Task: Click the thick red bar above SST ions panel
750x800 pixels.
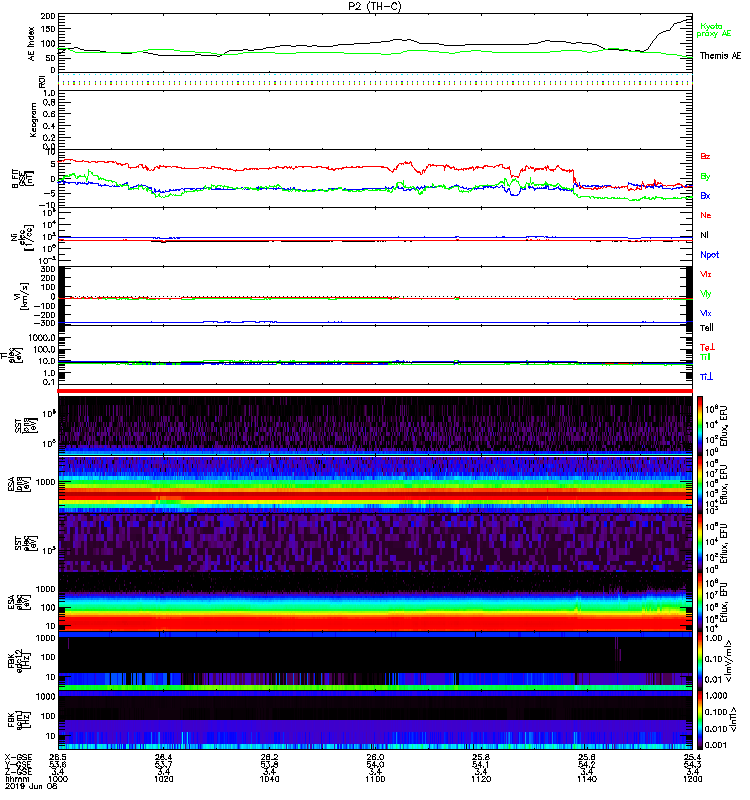Action: click(375, 391)
